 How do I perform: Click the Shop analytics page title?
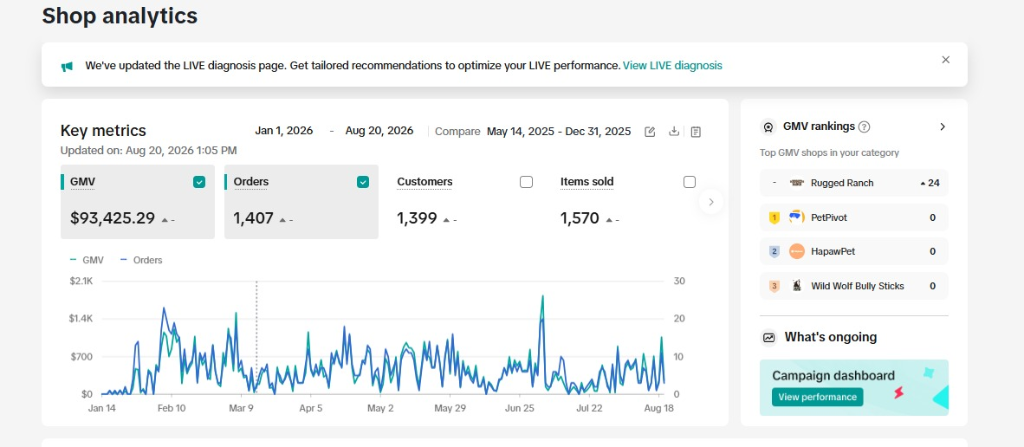(x=120, y=16)
